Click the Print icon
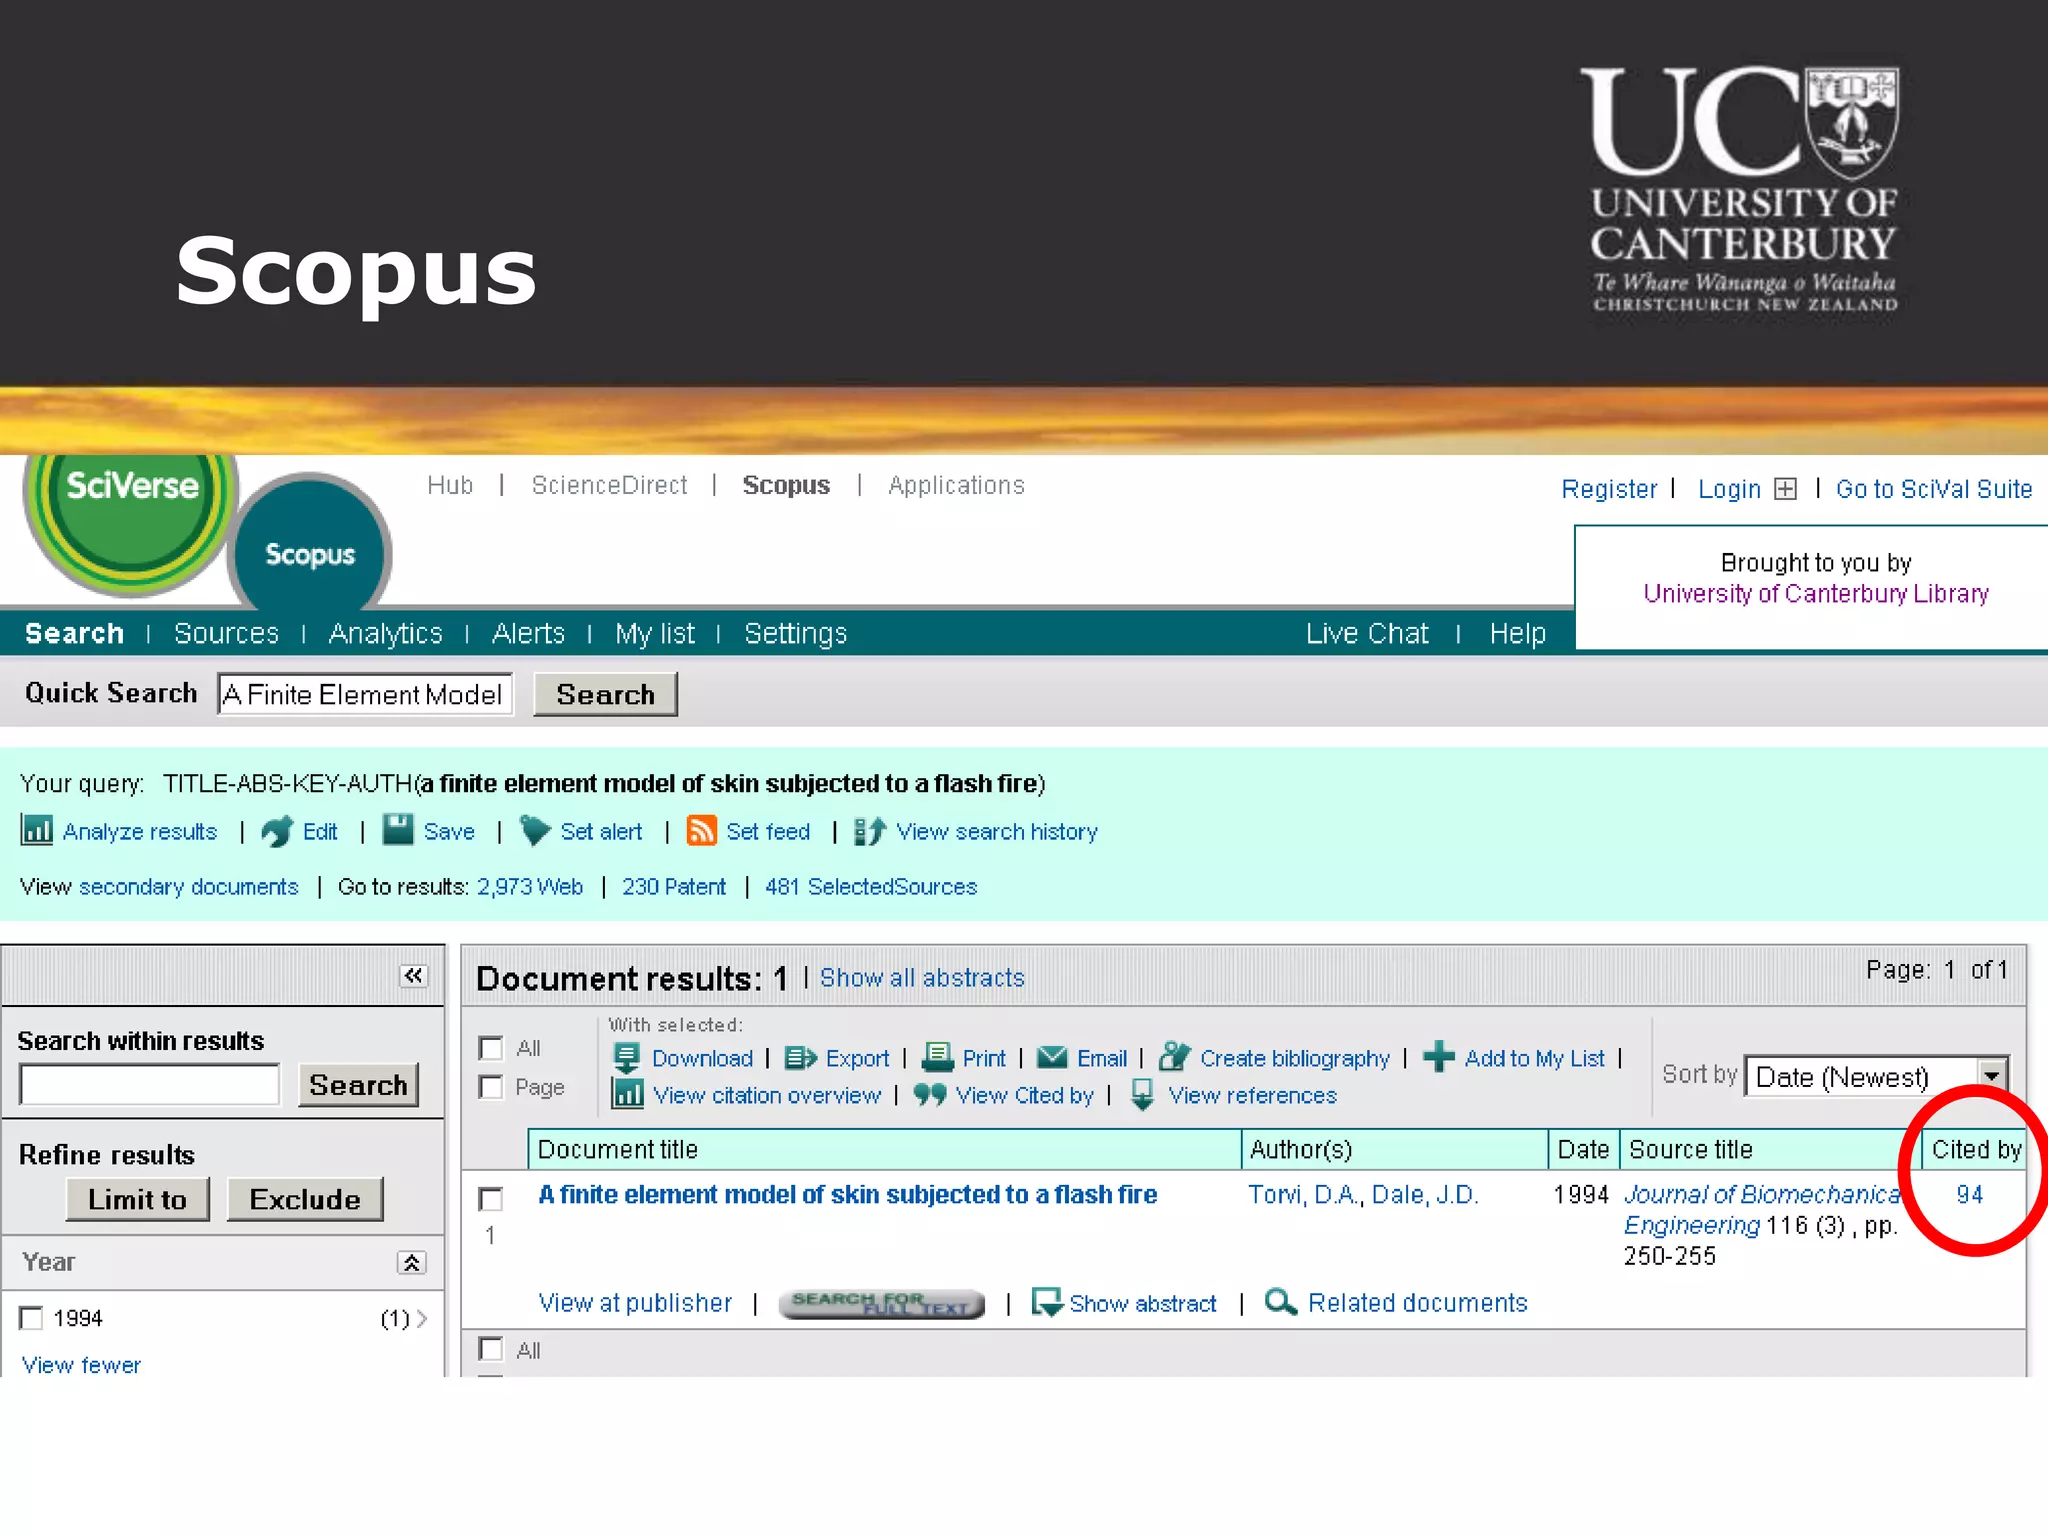The width and height of the screenshot is (2048, 1536). [937, 1057]
